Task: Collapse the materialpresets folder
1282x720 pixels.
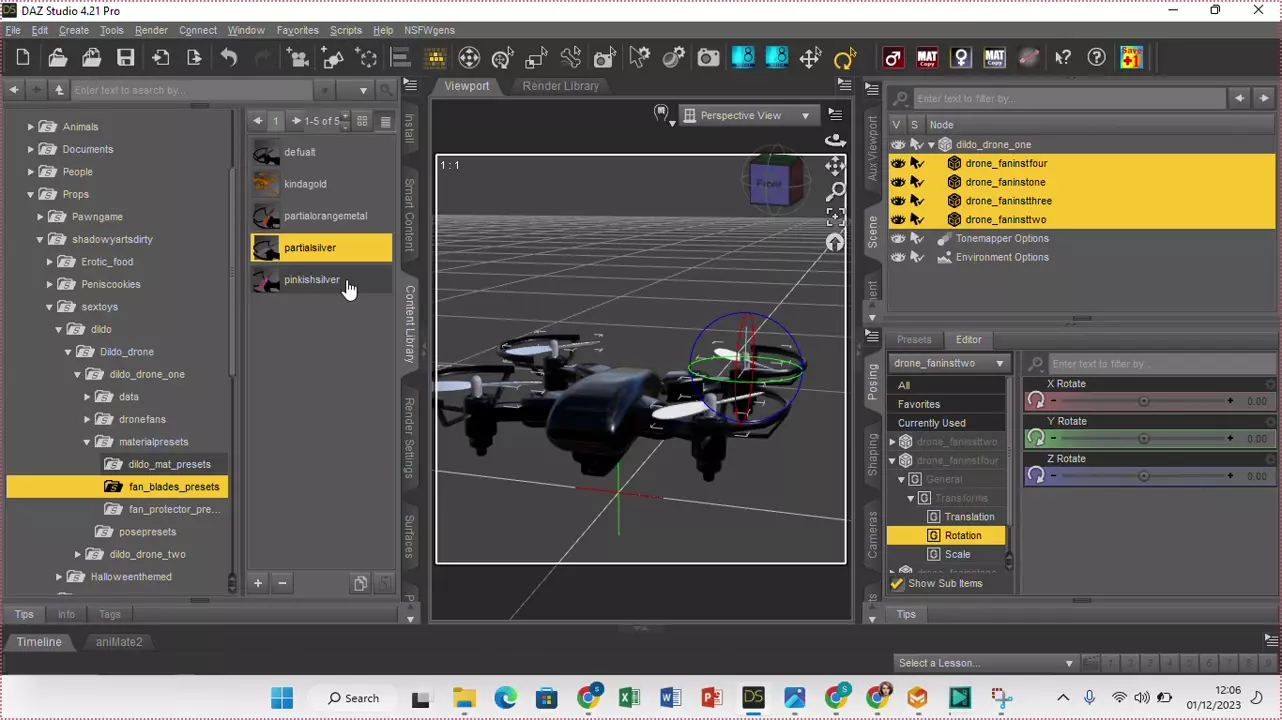Action: click(87, 442)
